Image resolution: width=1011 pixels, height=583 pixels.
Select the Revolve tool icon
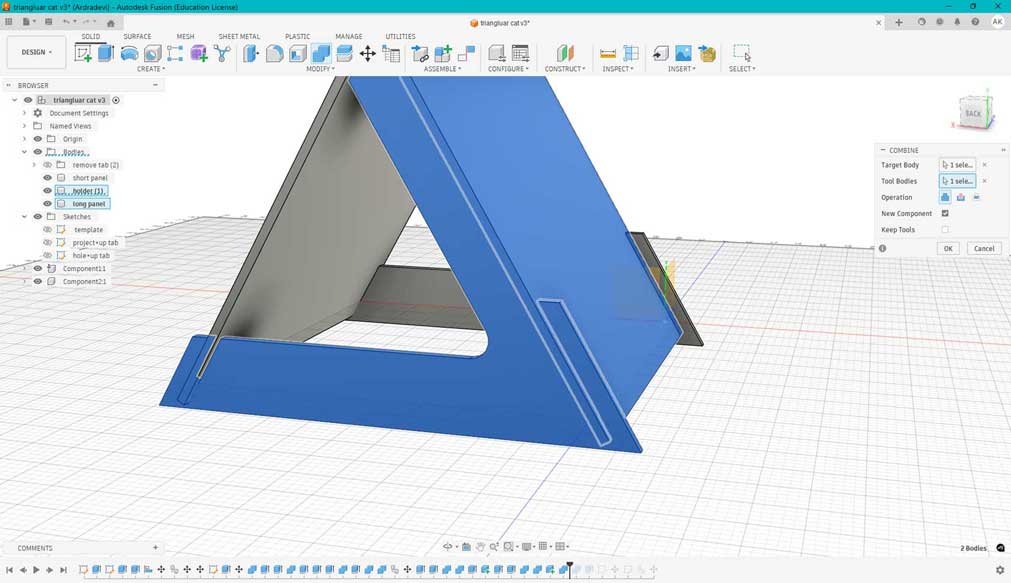(x=129, y=53)
